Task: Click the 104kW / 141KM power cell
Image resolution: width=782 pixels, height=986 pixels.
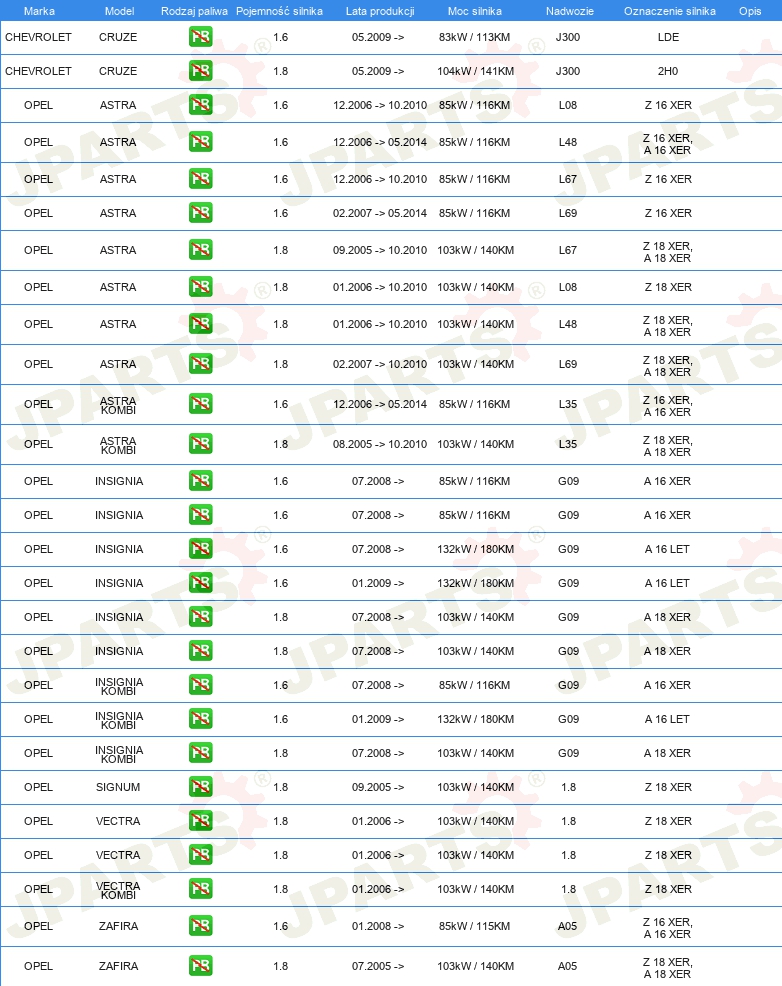Action: (475, 71)
